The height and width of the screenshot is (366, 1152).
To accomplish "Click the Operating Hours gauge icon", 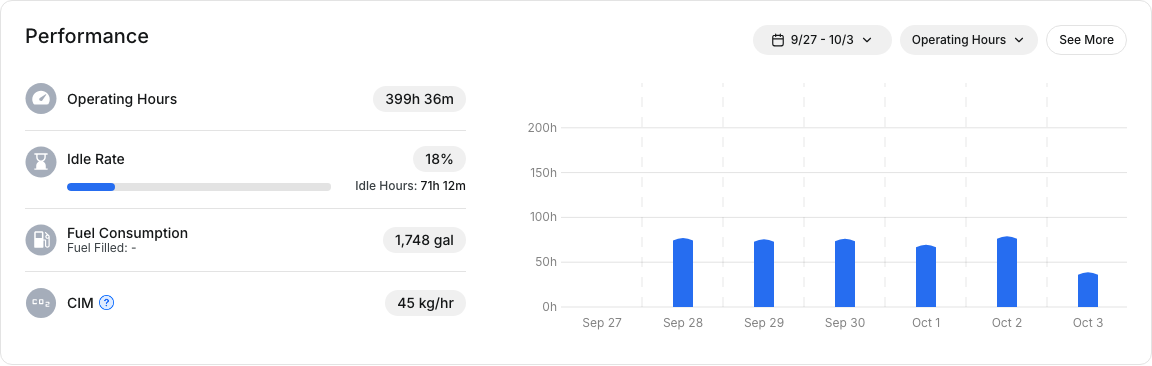I will coord(41,98).
